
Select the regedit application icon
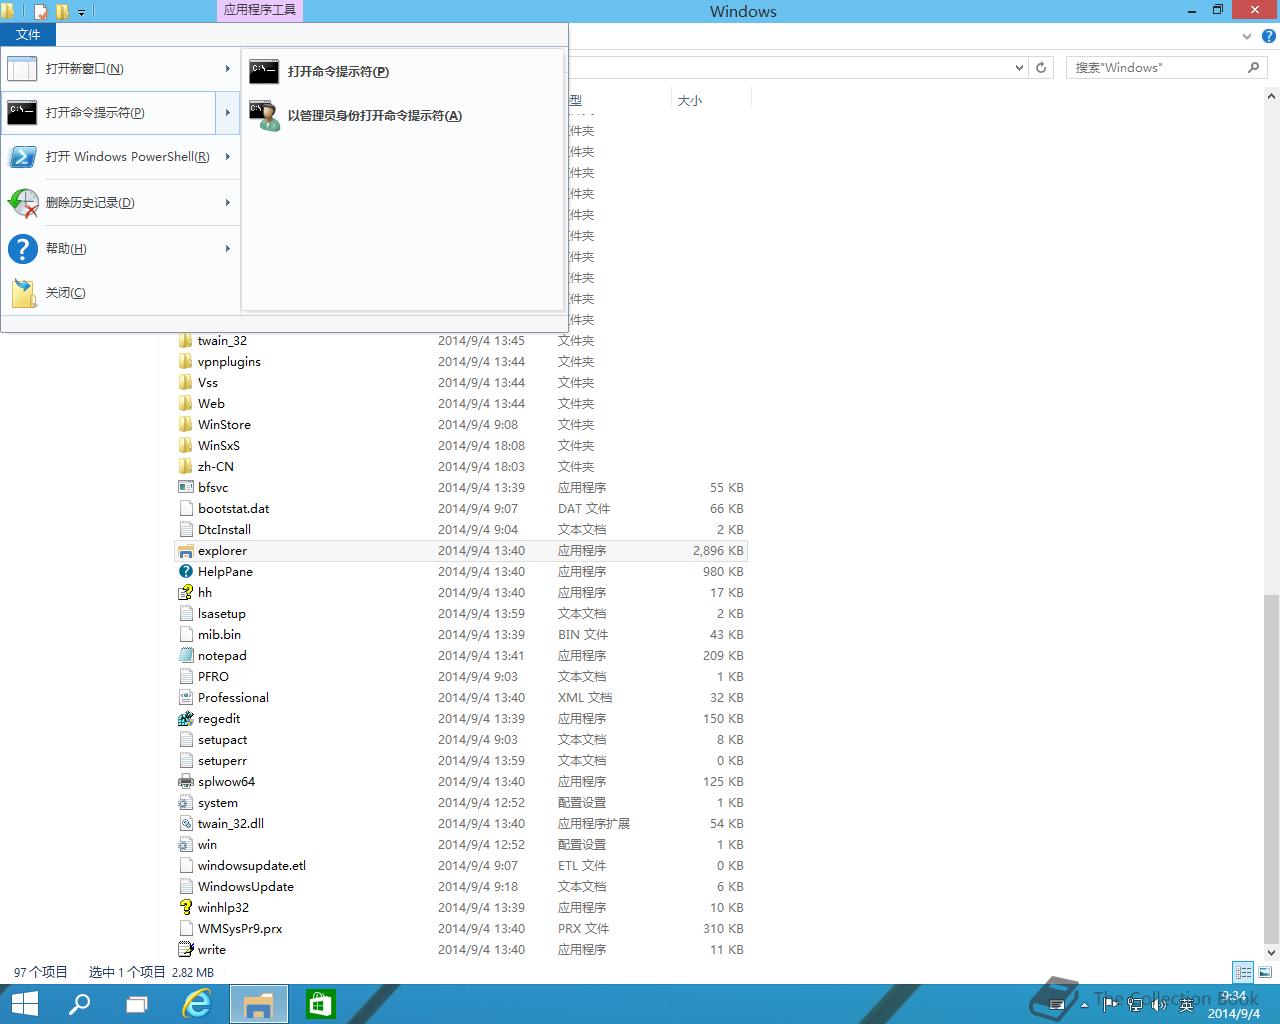pos(185,719)
